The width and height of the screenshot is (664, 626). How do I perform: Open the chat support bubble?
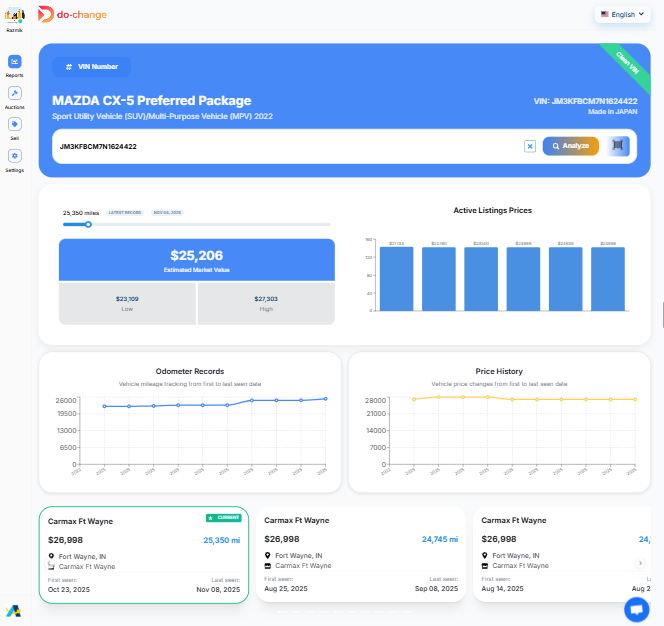(636, 608)
